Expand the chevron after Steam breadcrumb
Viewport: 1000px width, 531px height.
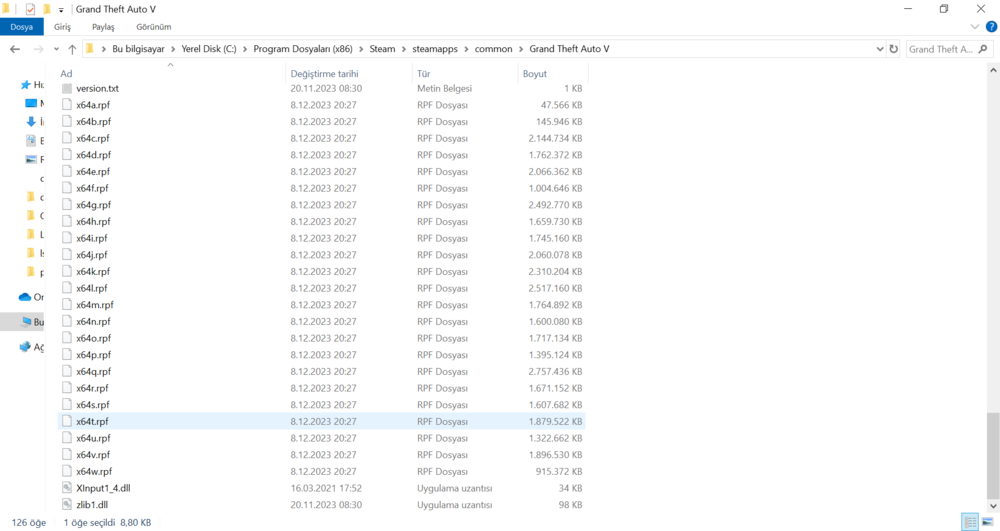(404, 49)
